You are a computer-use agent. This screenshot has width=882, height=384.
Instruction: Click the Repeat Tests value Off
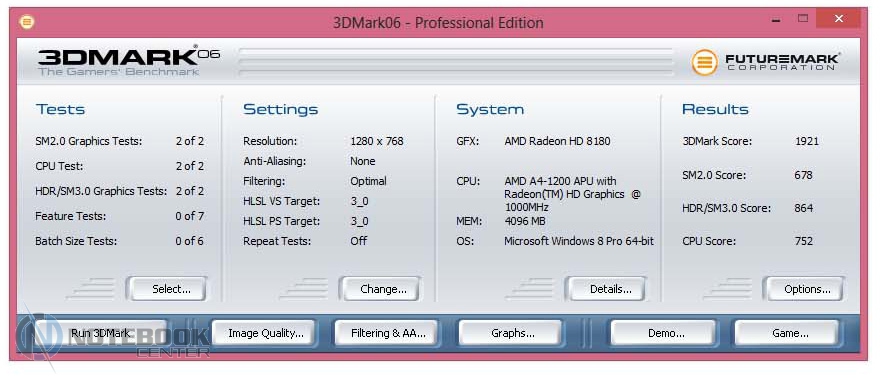[x=358, y=241]
